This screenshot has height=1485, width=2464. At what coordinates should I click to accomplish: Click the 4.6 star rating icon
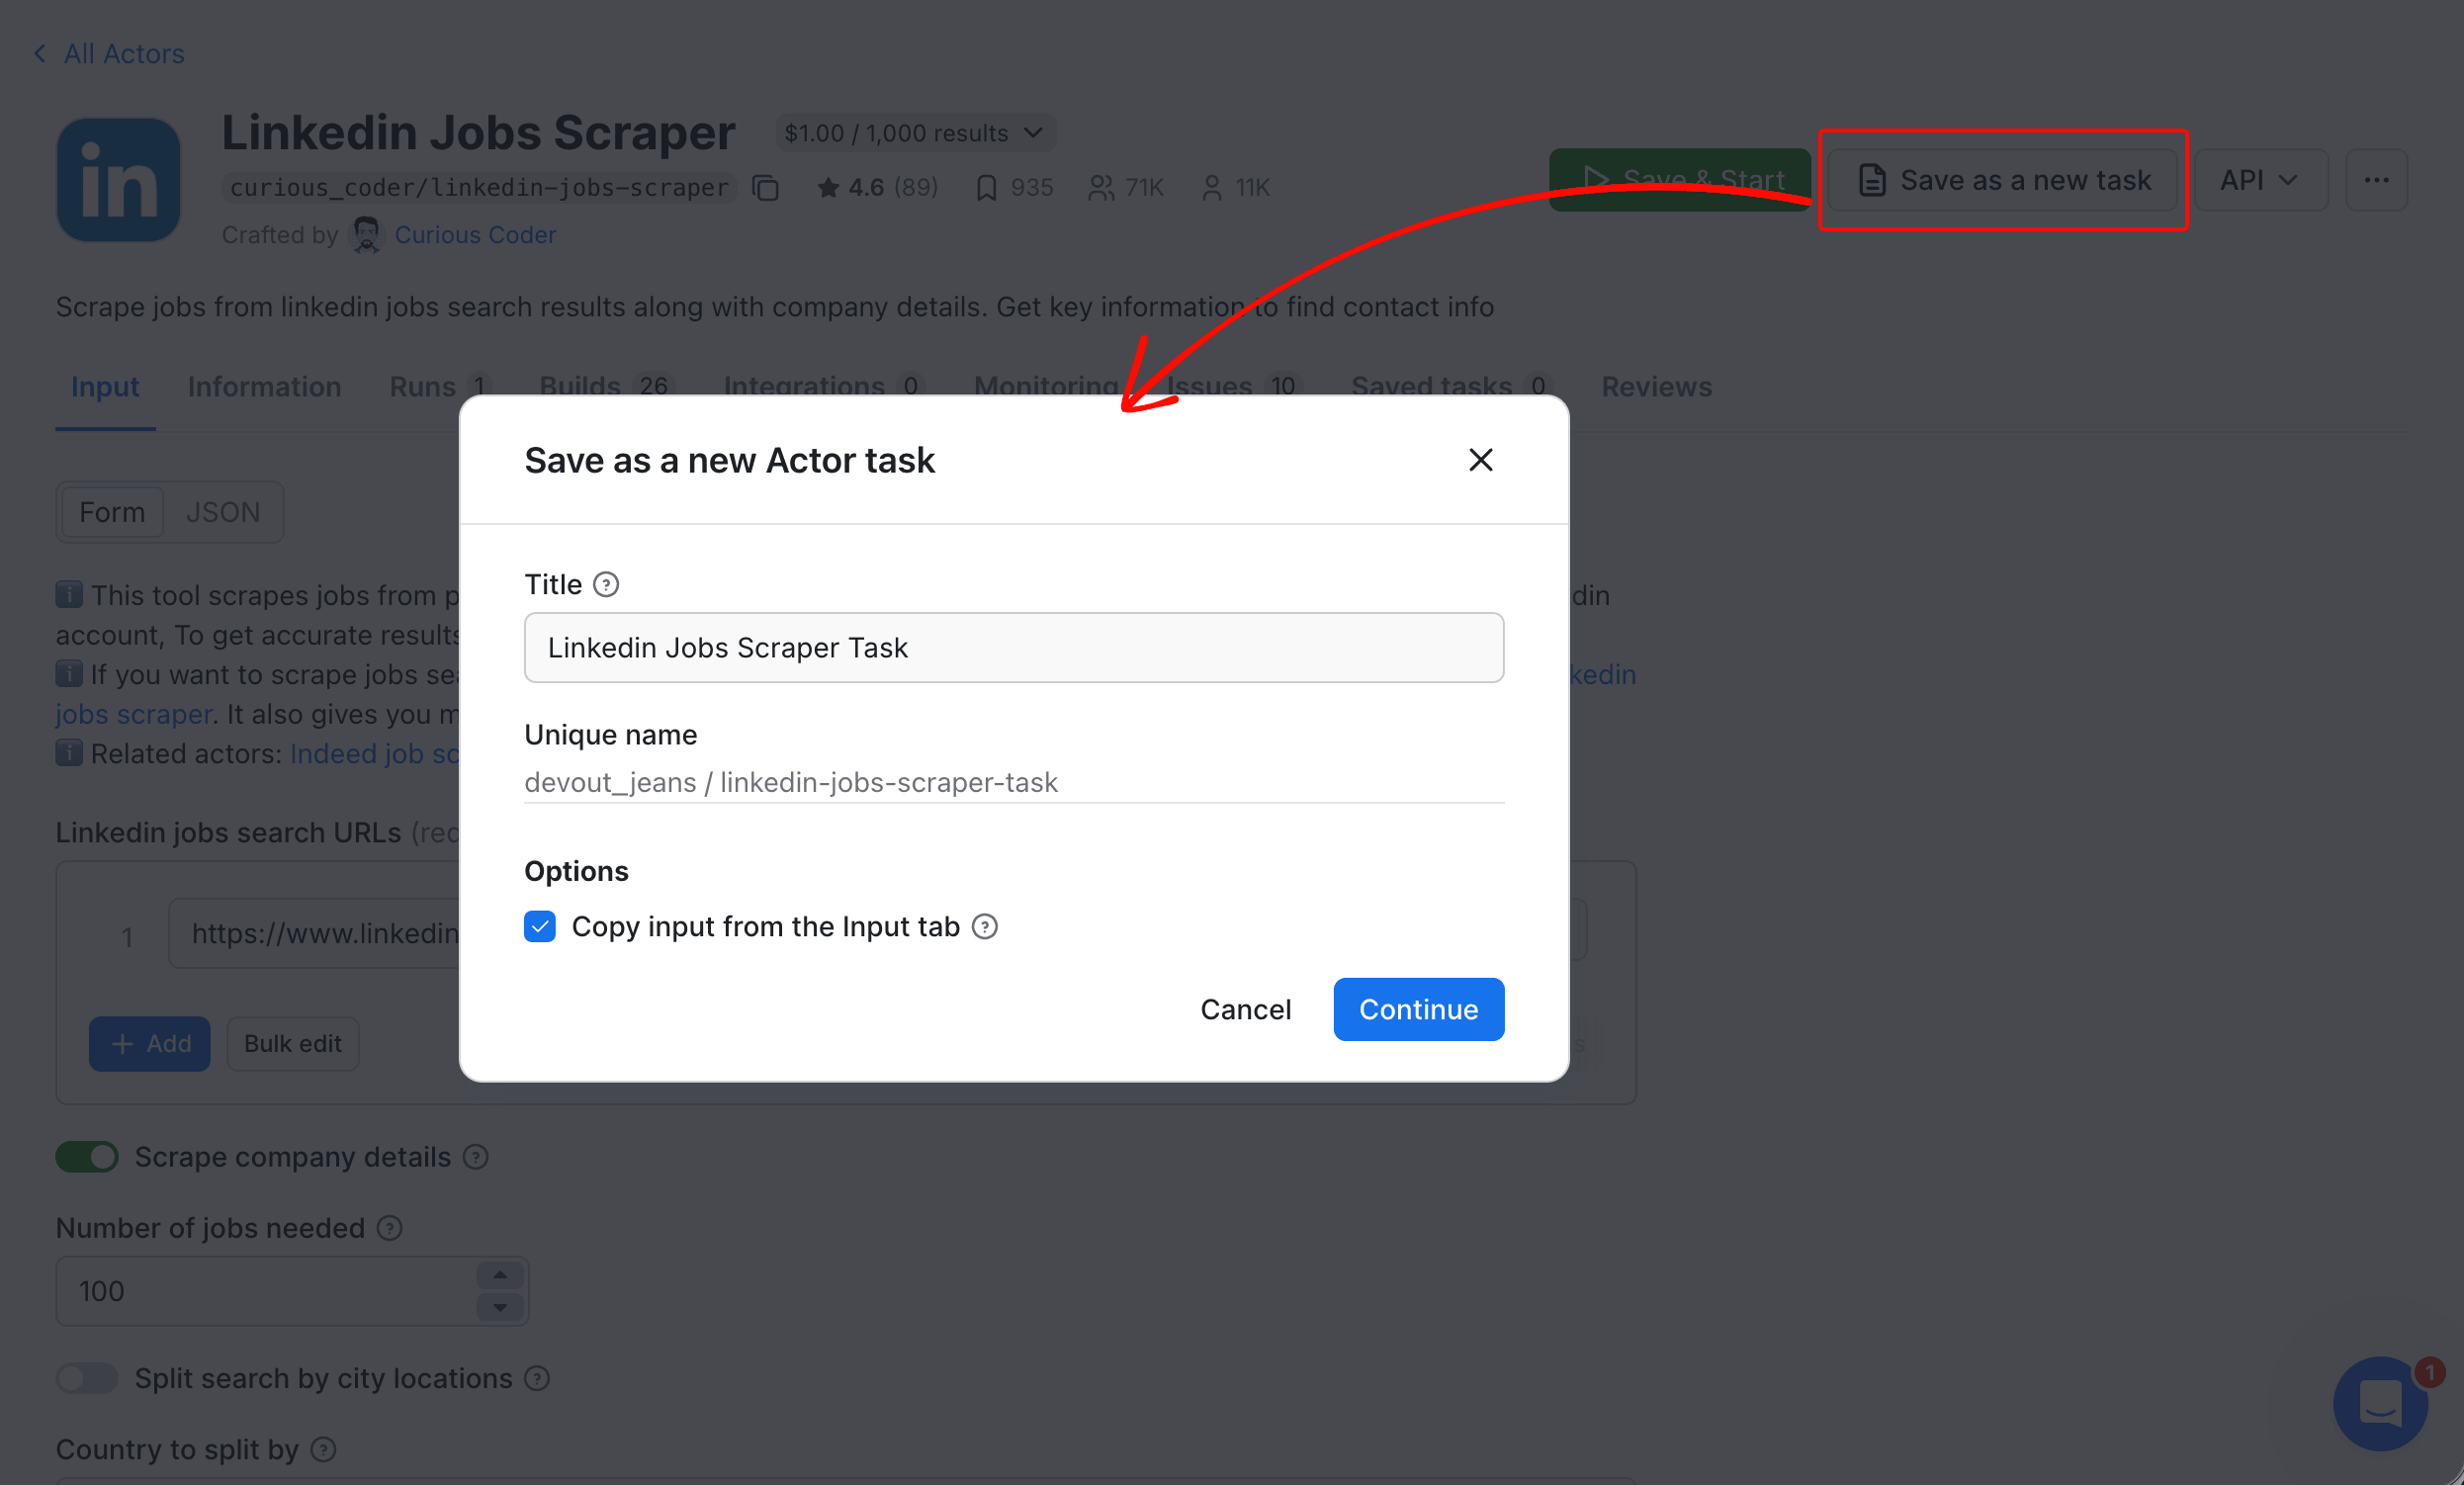click(828, 187)
